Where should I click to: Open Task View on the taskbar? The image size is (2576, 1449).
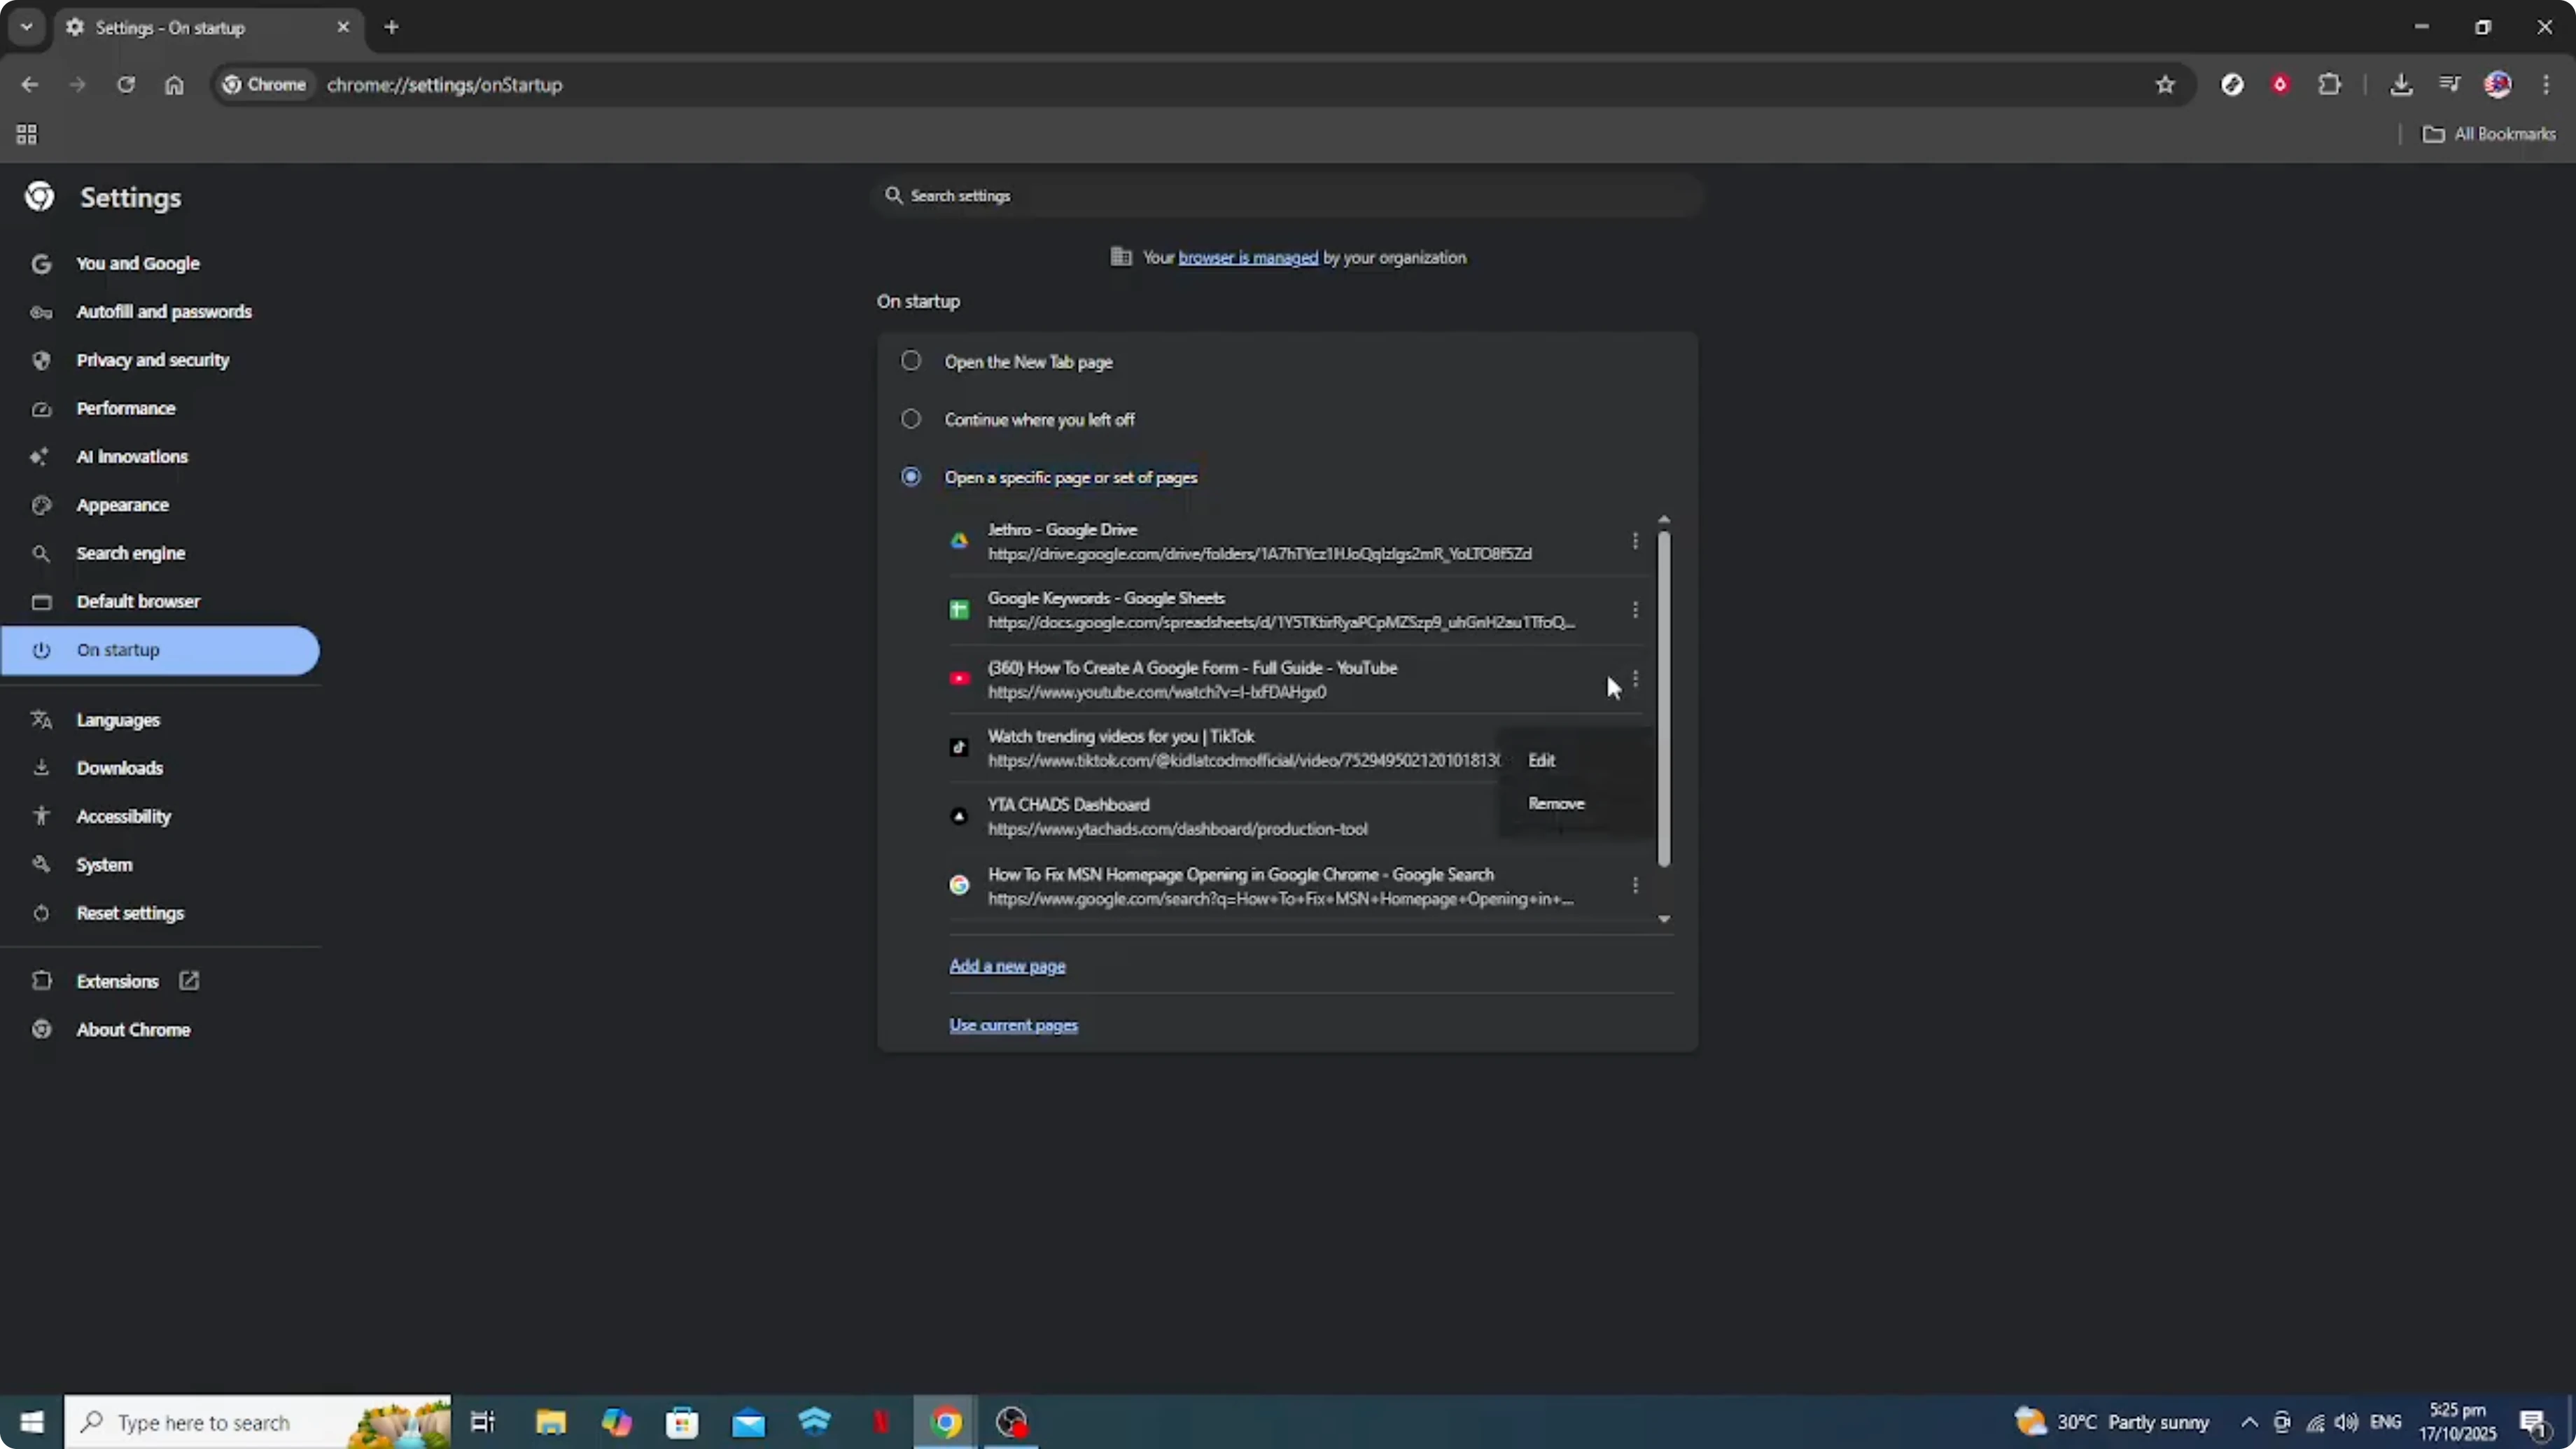click(x=483, y=1422)
